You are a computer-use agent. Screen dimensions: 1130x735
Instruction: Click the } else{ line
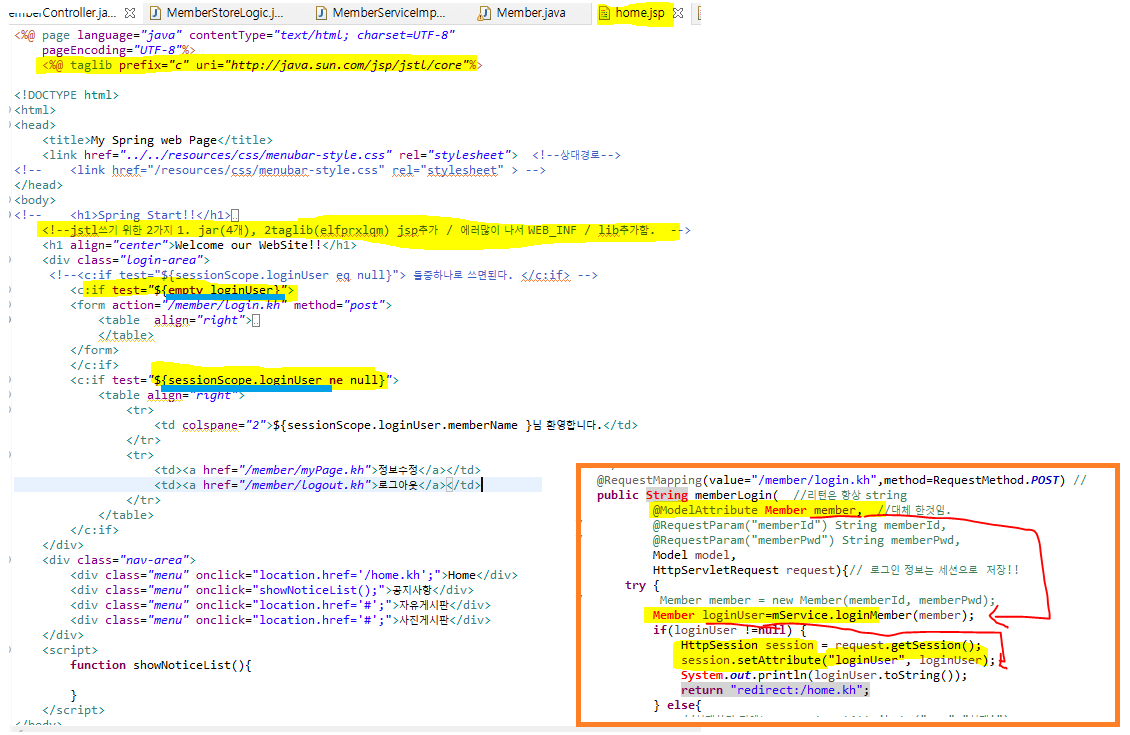[677, 705]
